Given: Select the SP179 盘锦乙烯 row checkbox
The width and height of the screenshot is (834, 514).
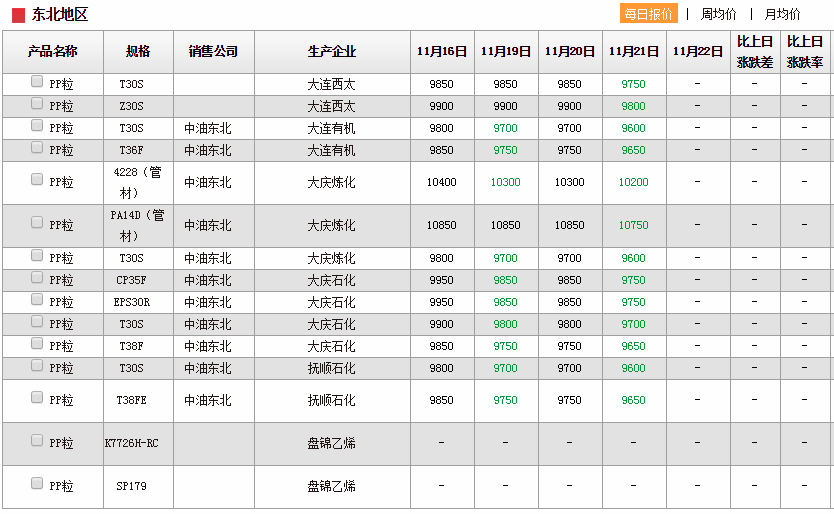Looking at the screenshot, I should [x=37, y=484].
